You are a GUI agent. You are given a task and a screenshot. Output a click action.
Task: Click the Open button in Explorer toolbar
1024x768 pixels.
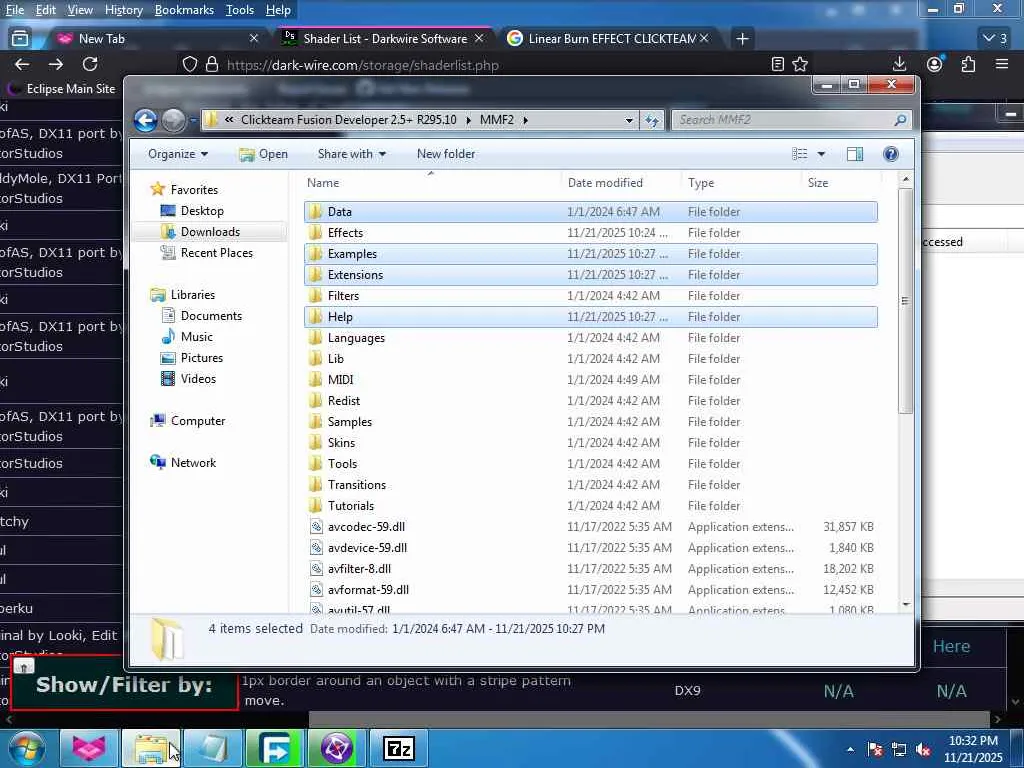pyautogui.click(x=263, y=154)
